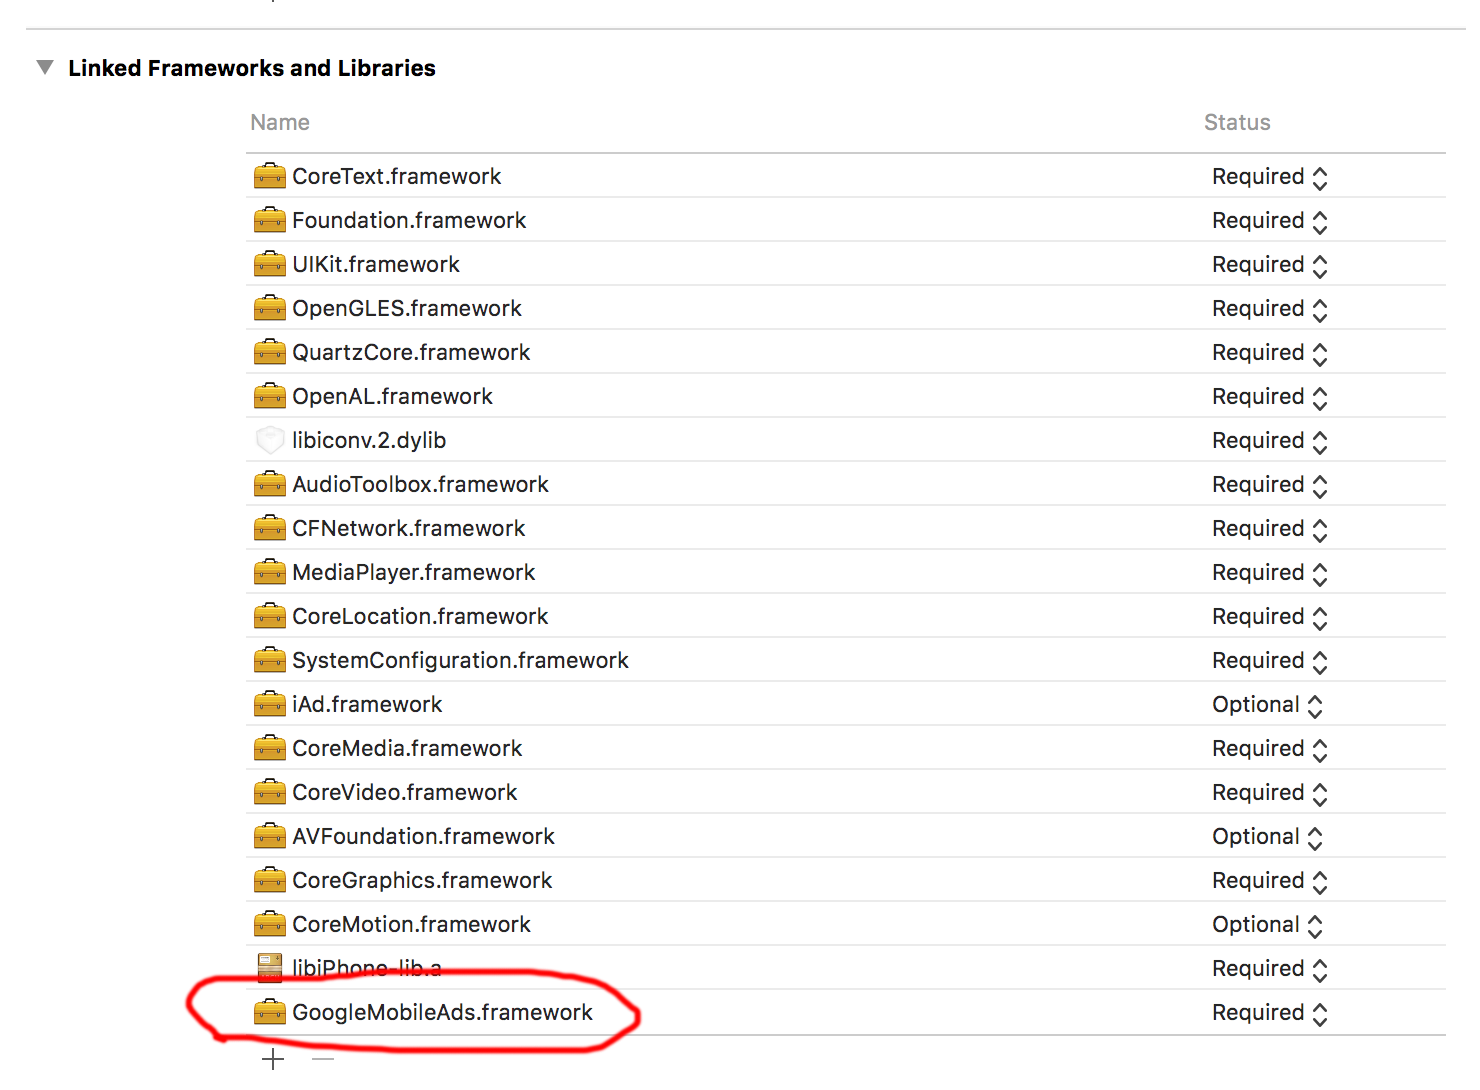Click the UIKit.framework status stepper arrows
The height and width of the screenshot is (1090, 1480).
pos(1320,266)
